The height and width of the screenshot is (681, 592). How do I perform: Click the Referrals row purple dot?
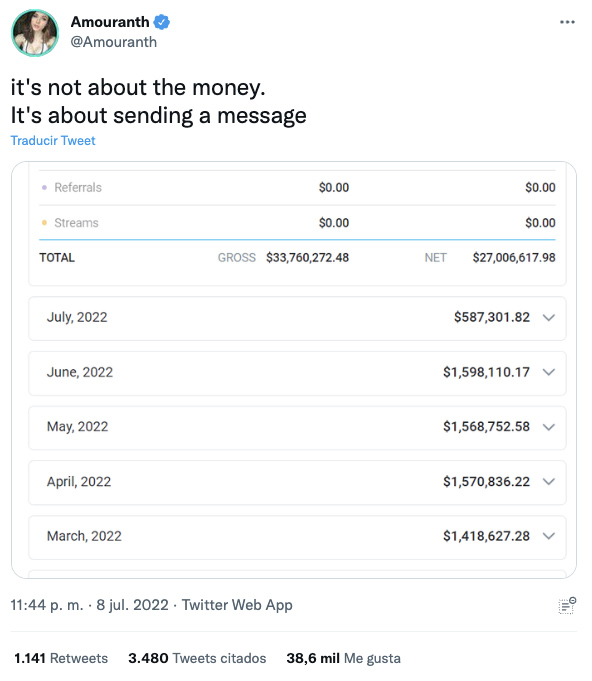tap(44, 188)
